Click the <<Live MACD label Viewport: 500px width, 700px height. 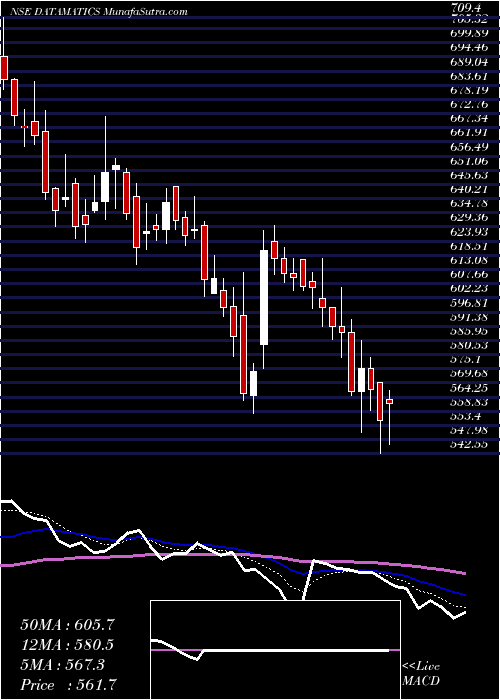click(421, 674)
